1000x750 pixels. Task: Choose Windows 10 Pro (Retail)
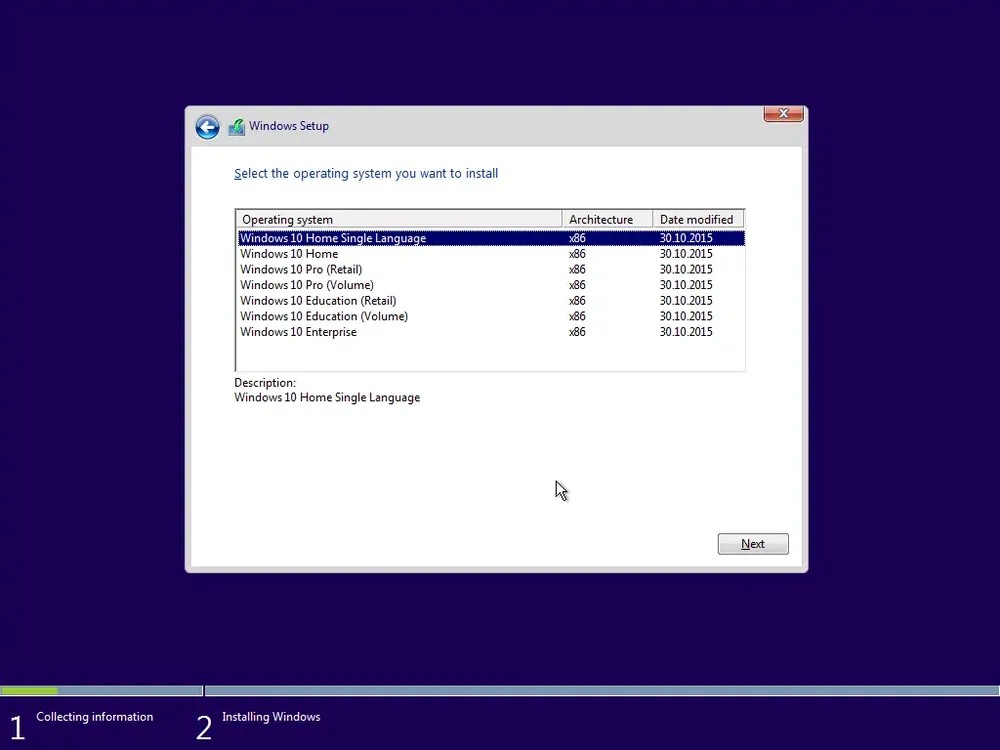point(491,269)
